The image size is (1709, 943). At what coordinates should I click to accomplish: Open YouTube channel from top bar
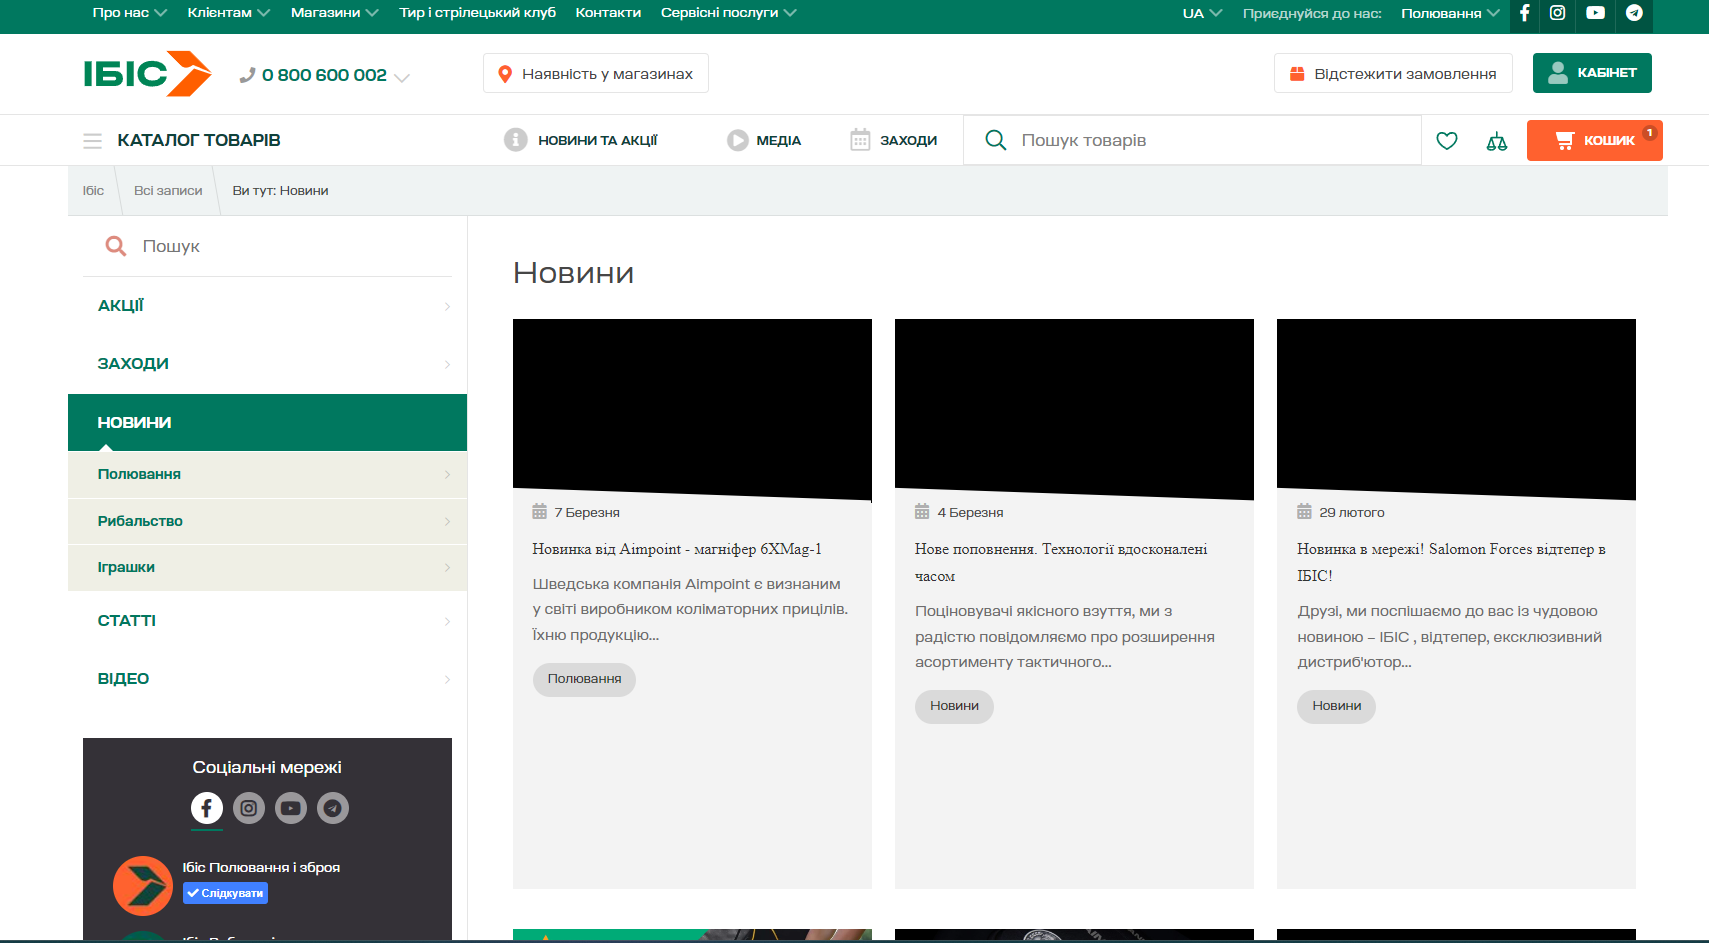1595,13
